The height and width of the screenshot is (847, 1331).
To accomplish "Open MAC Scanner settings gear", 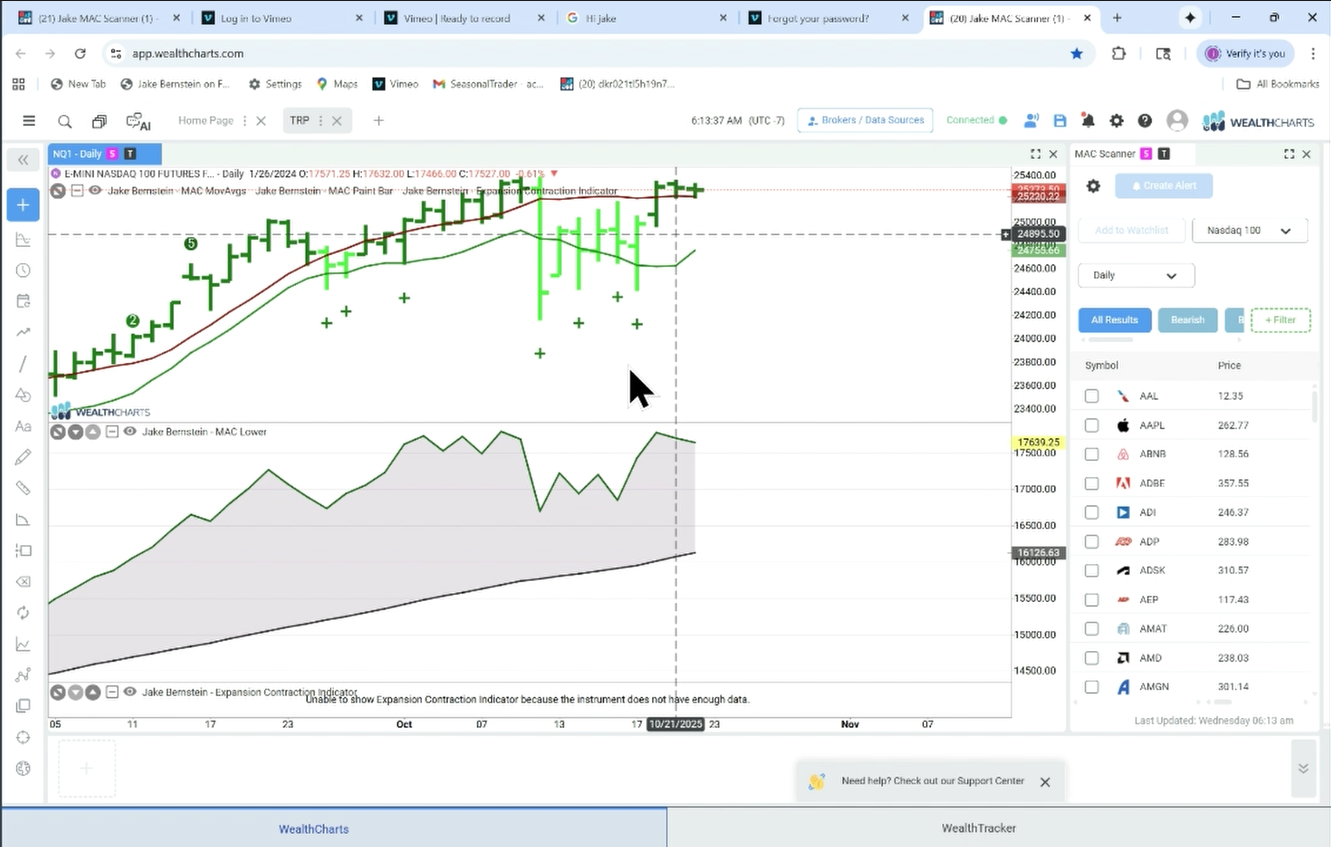I will click(1093, 186).
